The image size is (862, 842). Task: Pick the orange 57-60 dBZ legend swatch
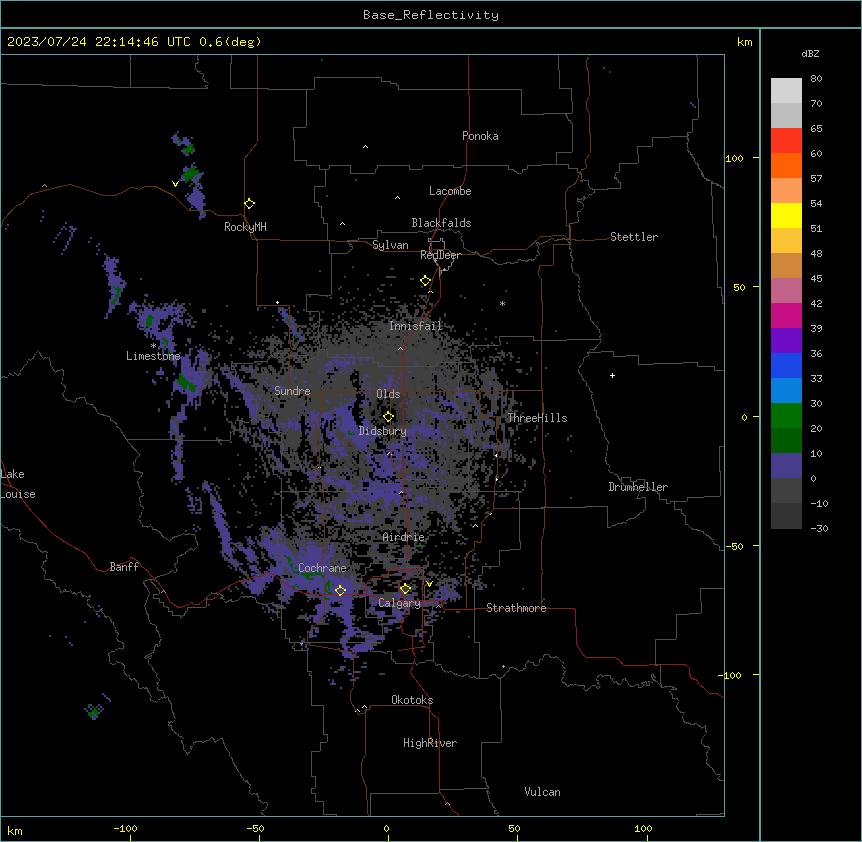(786, 166)
